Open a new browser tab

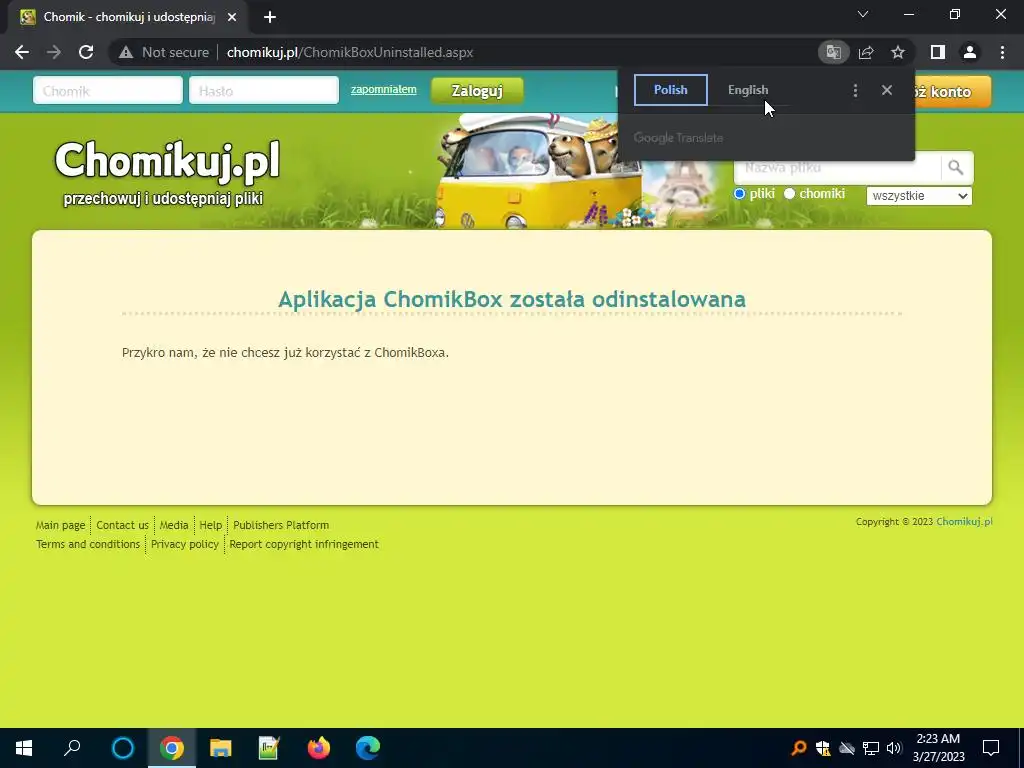[x=270, y=17]
